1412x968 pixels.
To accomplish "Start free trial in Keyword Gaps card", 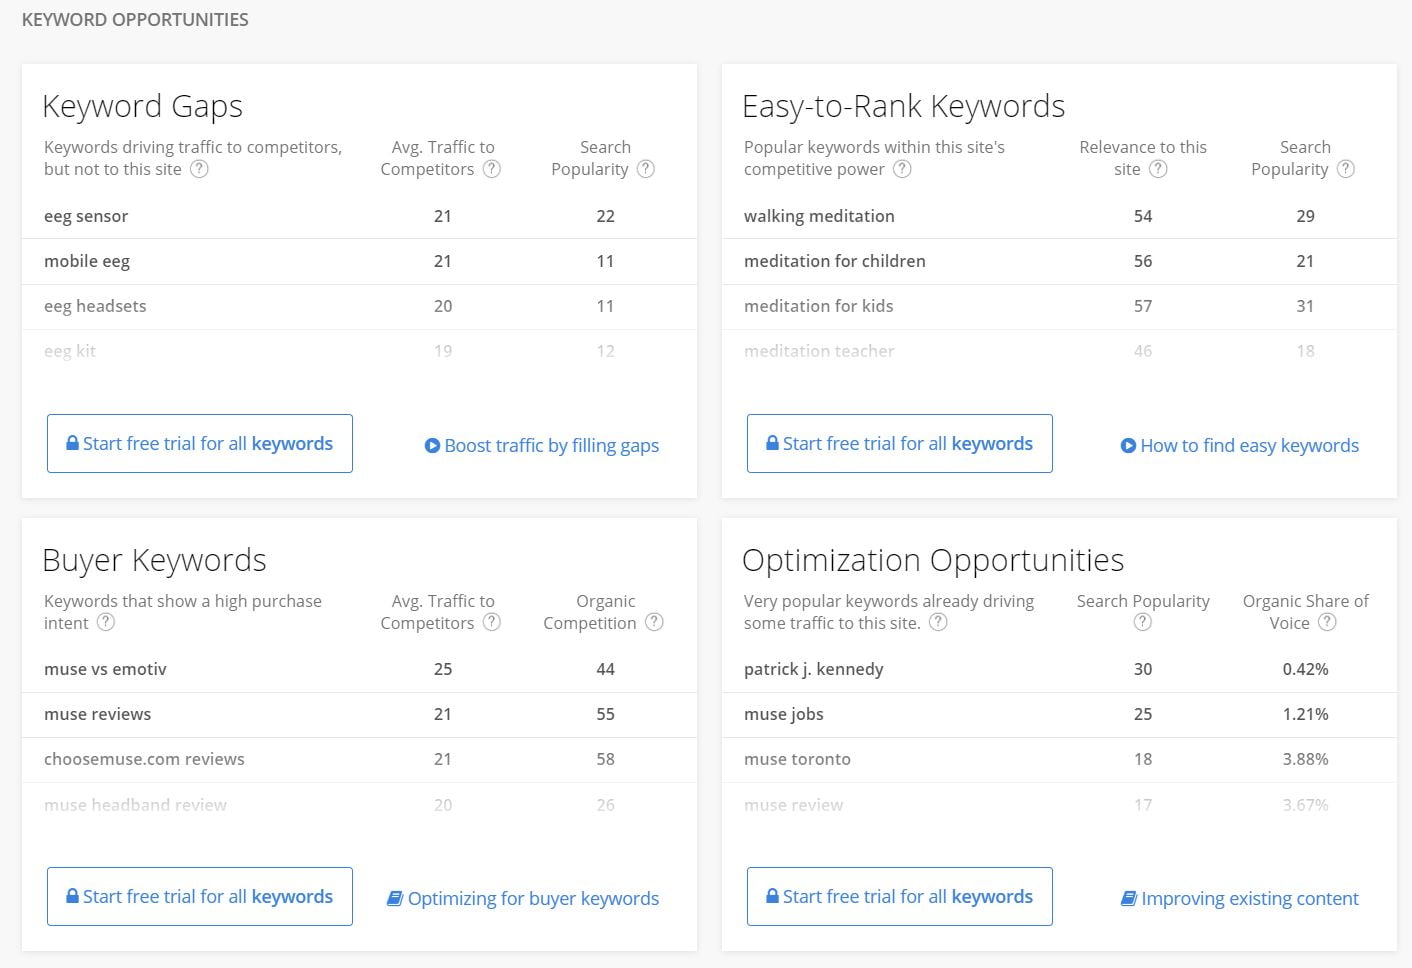I will (x=200, y=443).
